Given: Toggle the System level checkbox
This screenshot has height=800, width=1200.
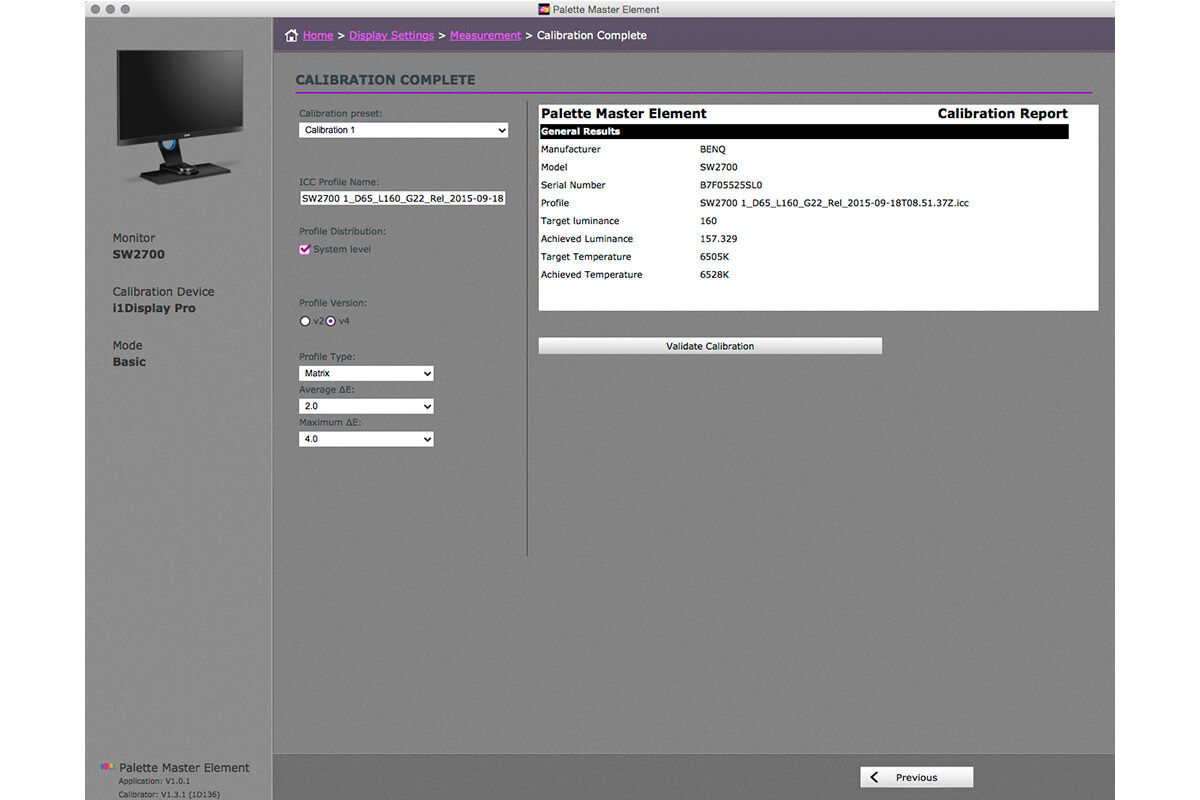Looking at the screenshot, I should click(305, 249).
